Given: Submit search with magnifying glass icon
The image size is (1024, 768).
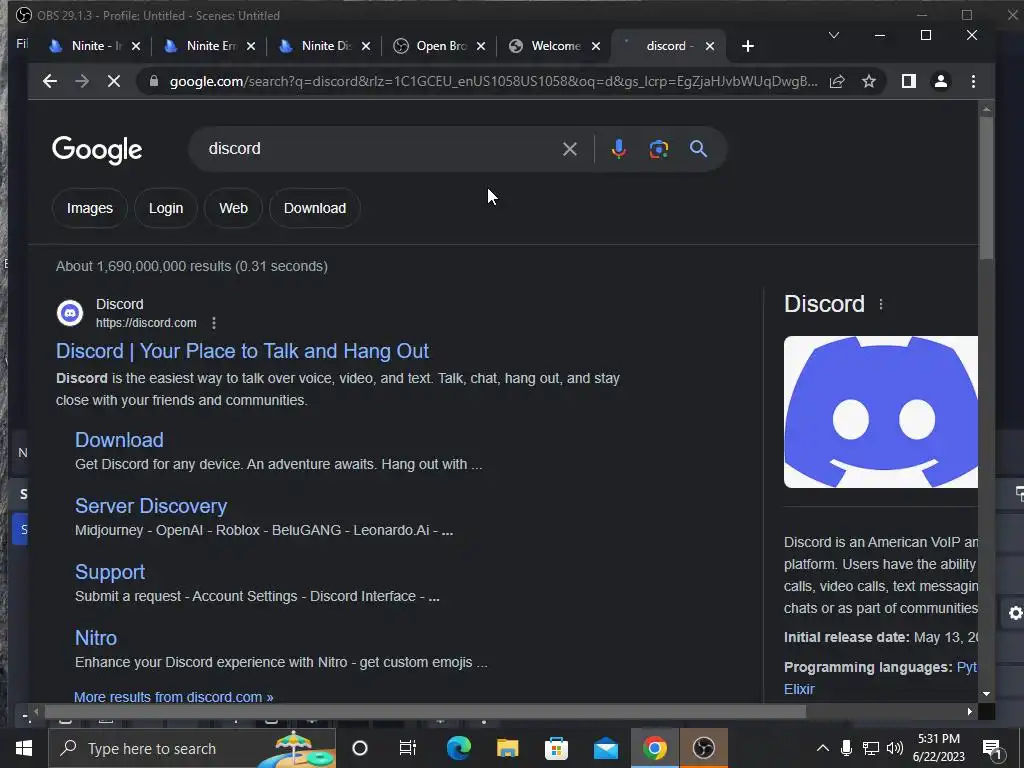Looking at the screenshot, I should (698, 149).
